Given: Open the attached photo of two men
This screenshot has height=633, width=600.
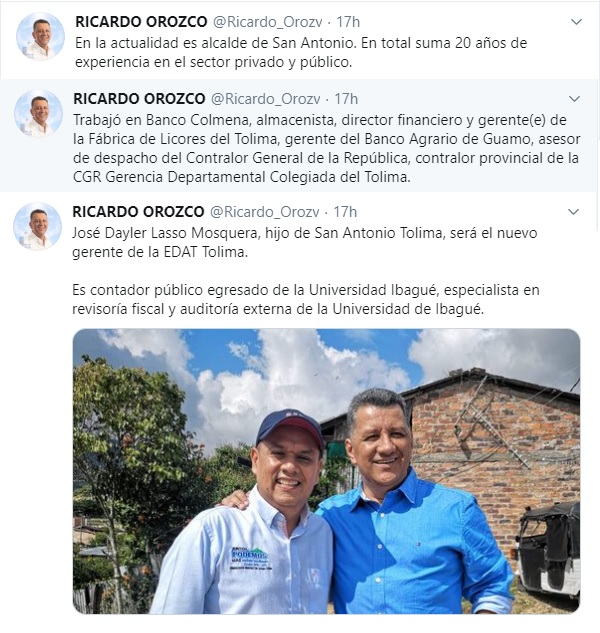Looking at the screenshot, I should point(326,471).
